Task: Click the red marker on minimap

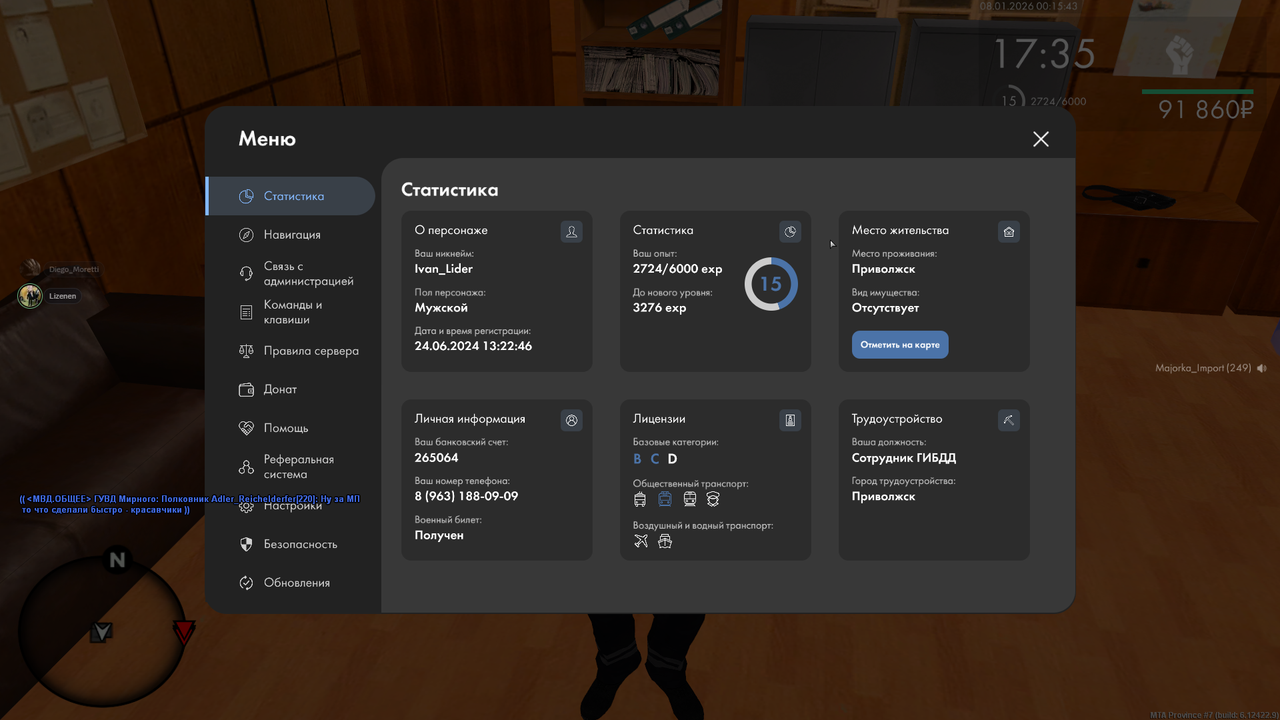Action: 184,632
